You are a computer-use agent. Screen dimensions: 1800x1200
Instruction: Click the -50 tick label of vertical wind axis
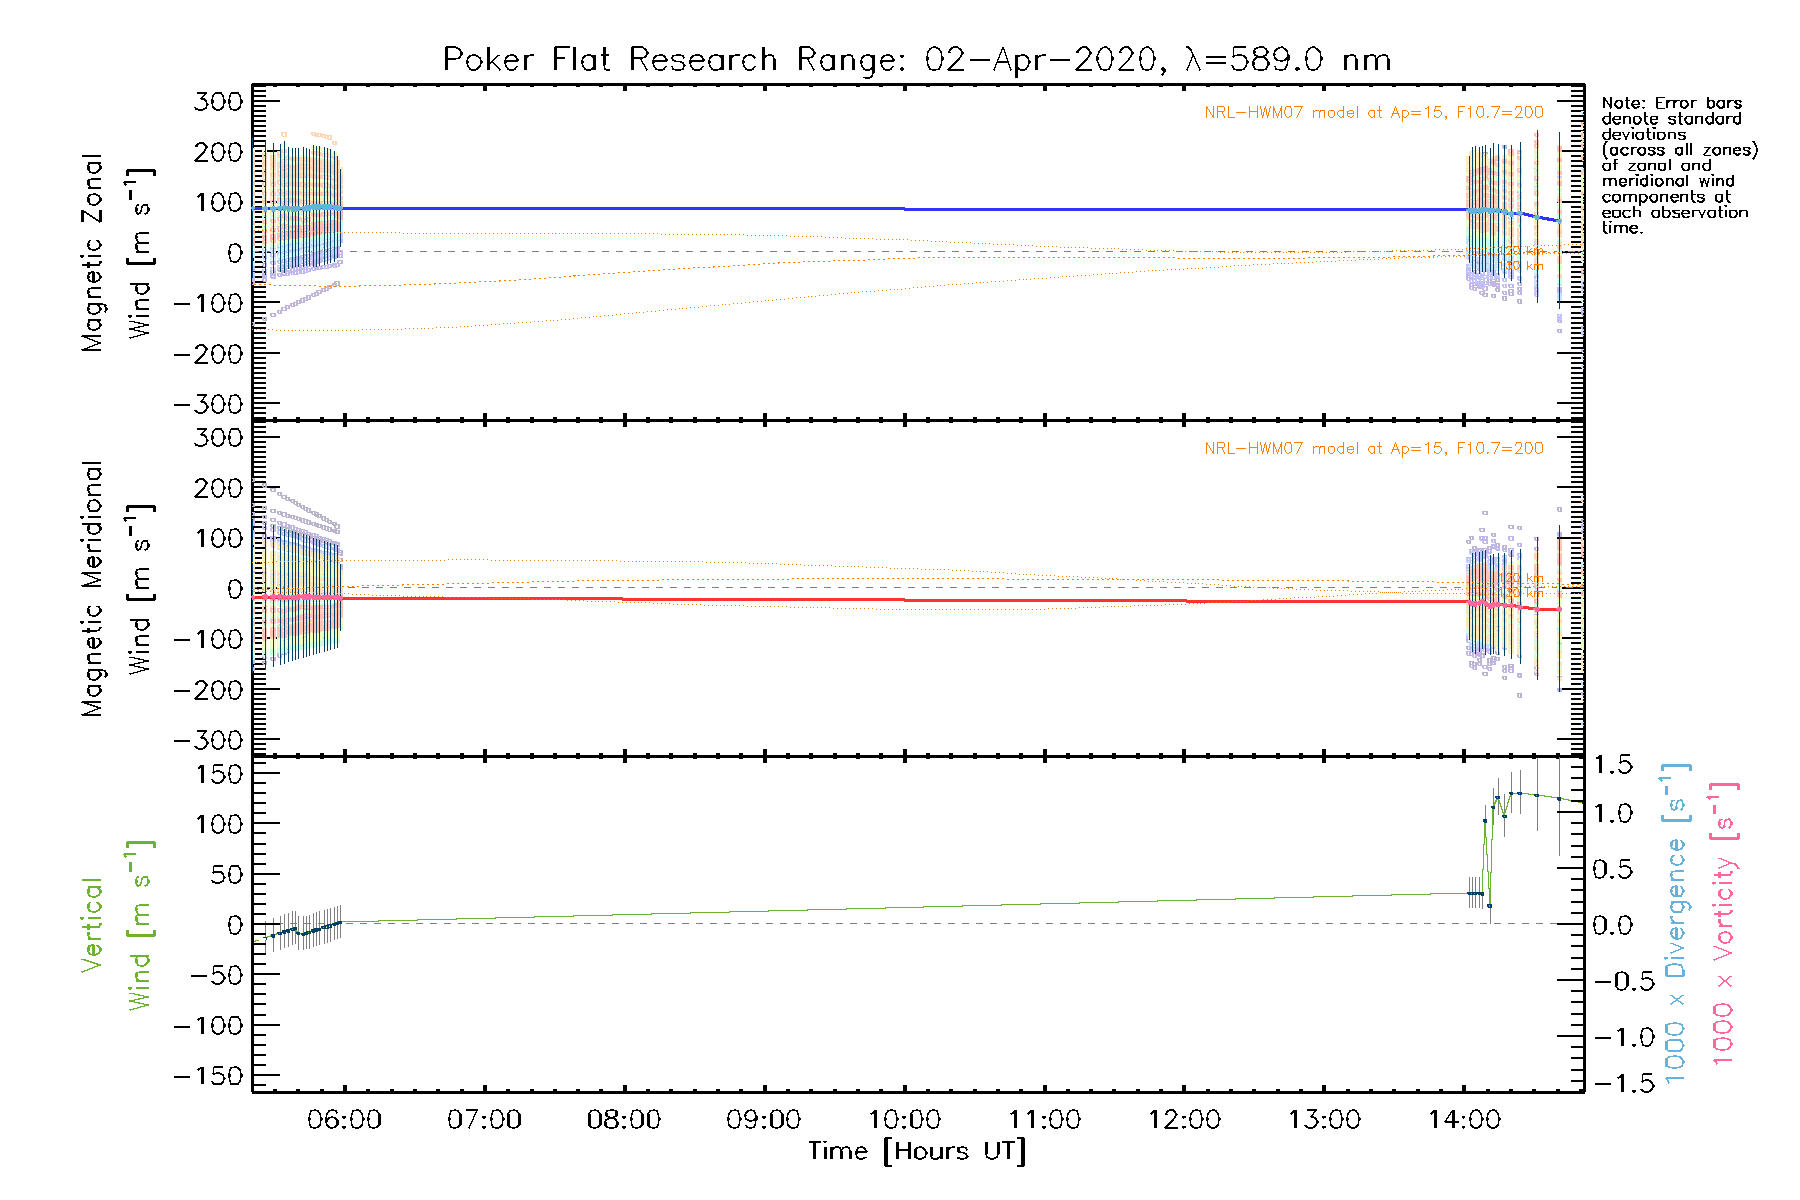[x=216, y=976]
